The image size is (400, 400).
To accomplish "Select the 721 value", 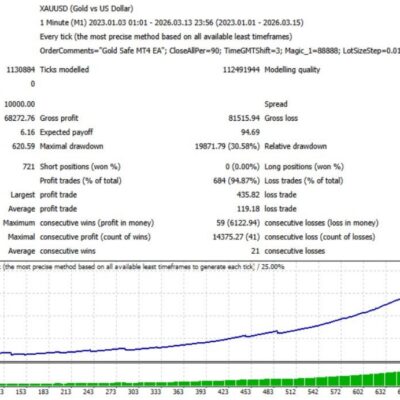I will pos(29,166).
